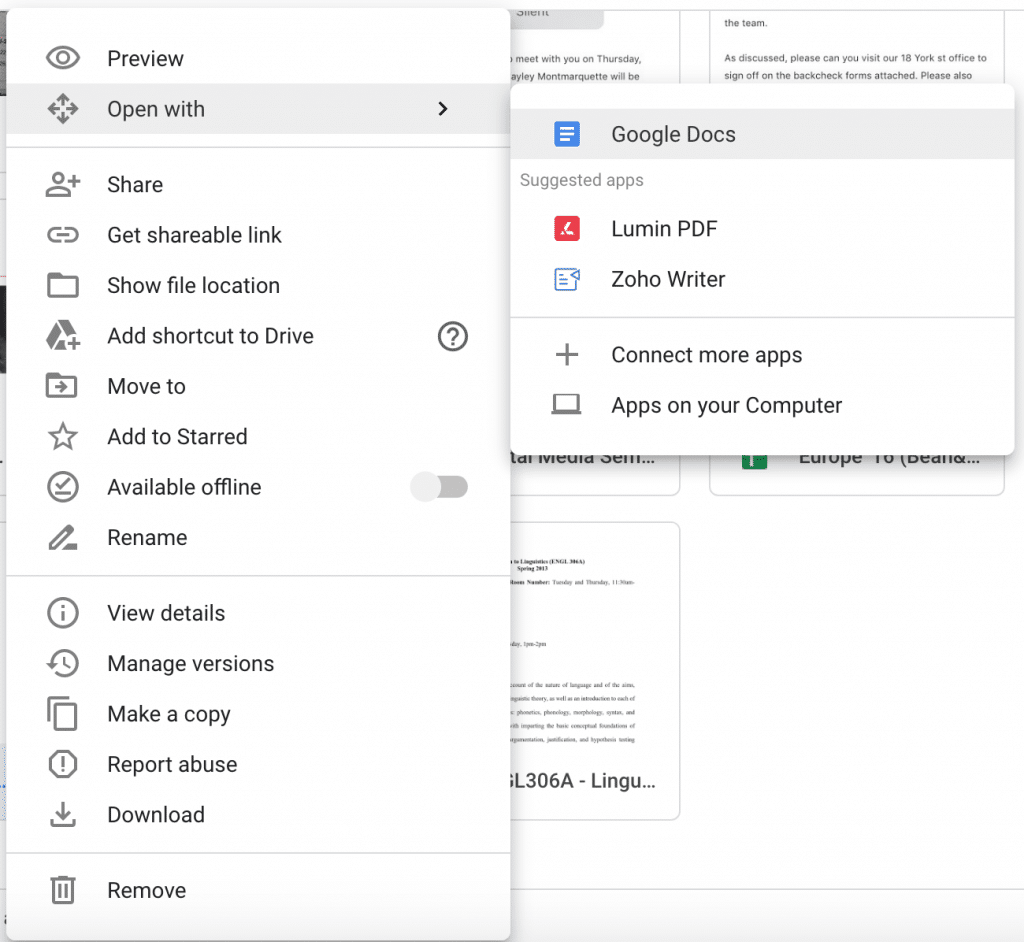This screenshot has width=1024, height=942.
Task: Select Apps on your Computer
Action: [726, 405]
